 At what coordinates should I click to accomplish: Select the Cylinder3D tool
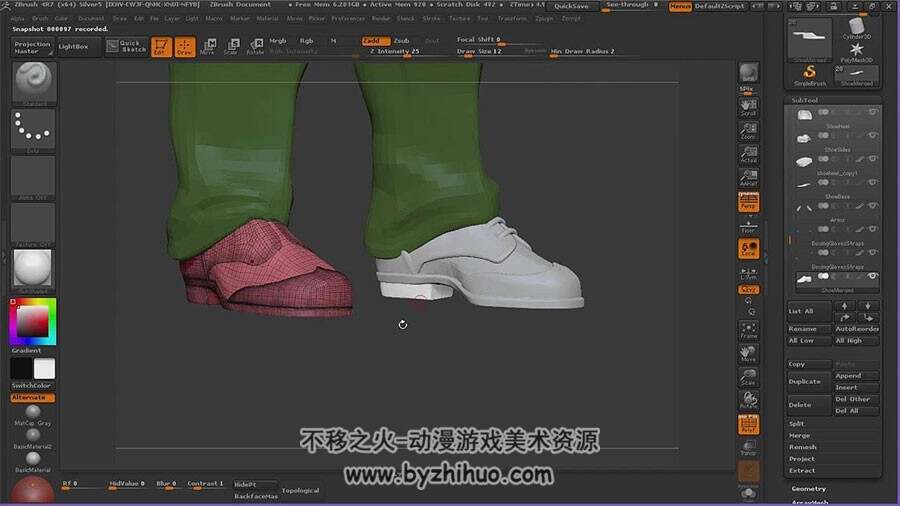856,28
